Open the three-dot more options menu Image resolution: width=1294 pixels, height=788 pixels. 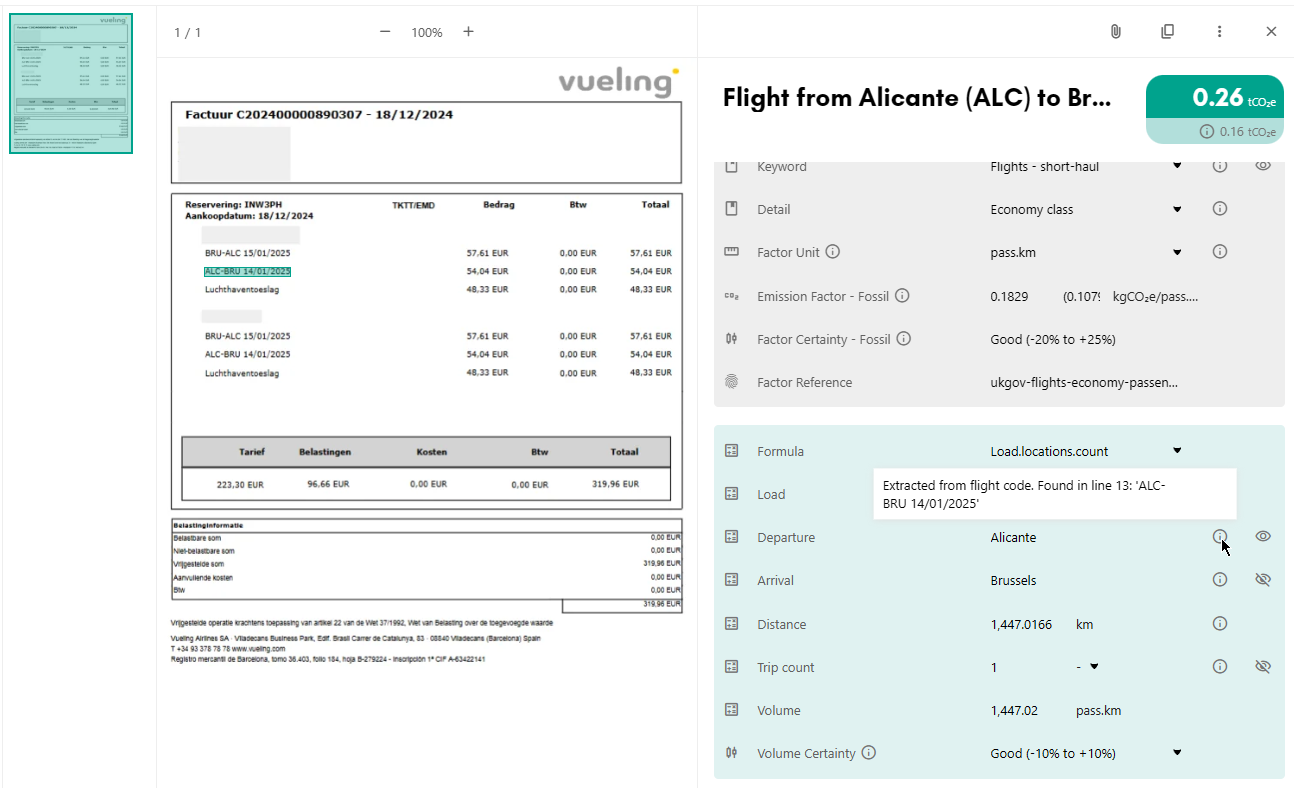point(1219,32)
